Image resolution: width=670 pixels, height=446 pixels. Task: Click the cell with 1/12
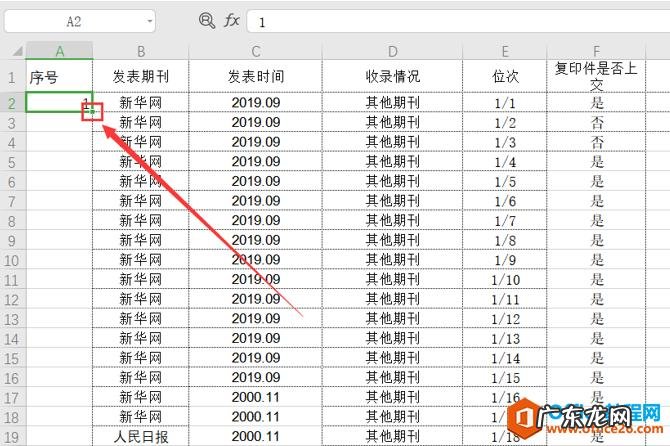click(x=505, y=319)
